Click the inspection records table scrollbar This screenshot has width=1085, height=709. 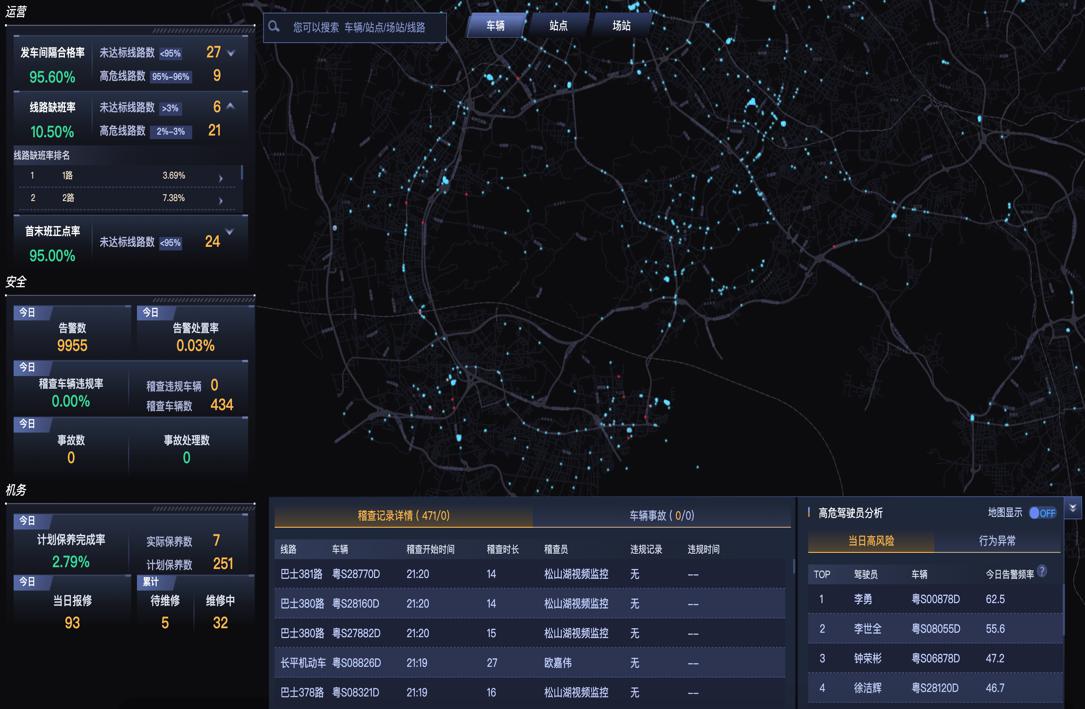coord(794,567)
